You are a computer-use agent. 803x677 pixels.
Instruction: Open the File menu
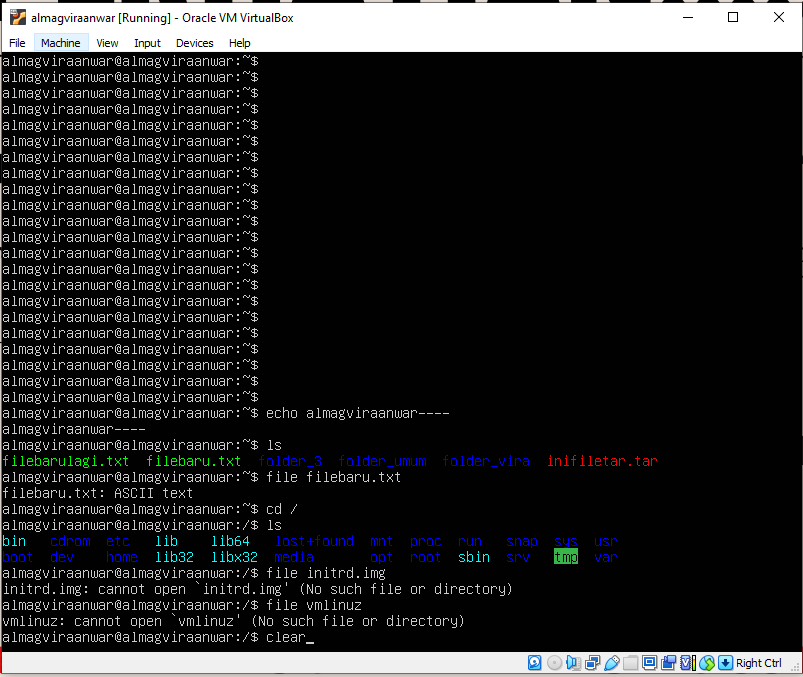point(17,43)
